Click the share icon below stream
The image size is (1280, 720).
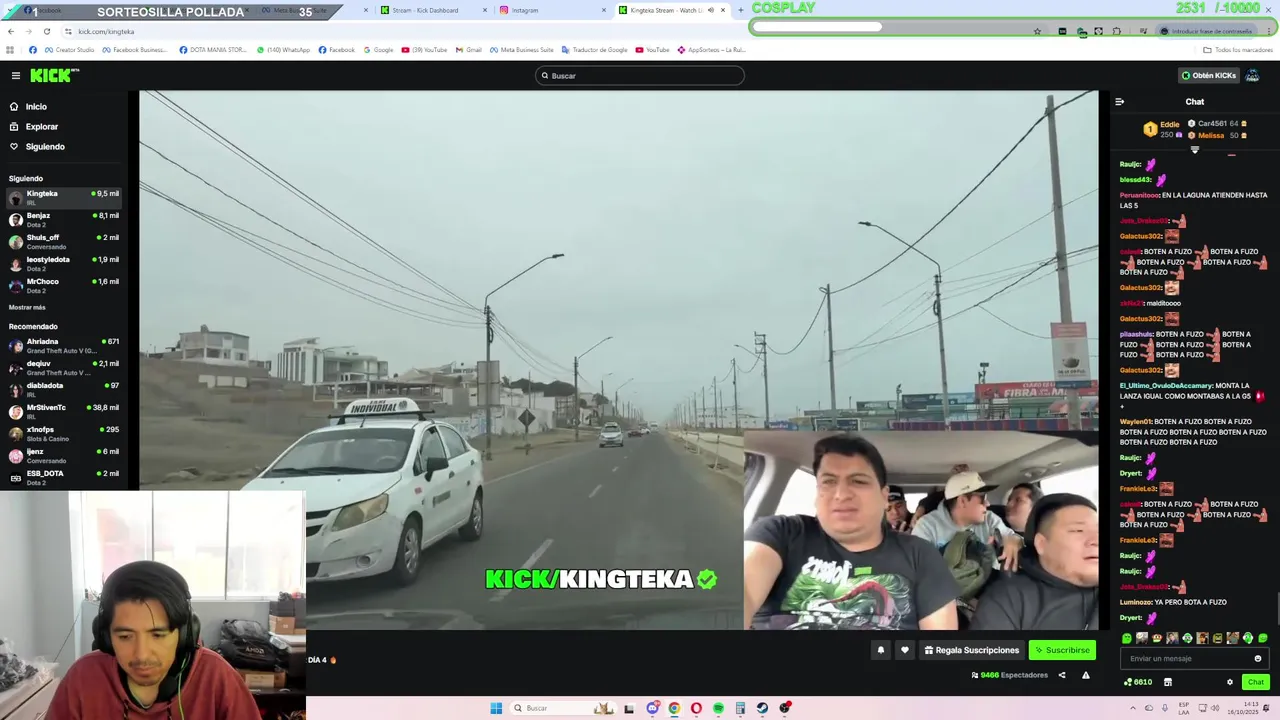1062,675
